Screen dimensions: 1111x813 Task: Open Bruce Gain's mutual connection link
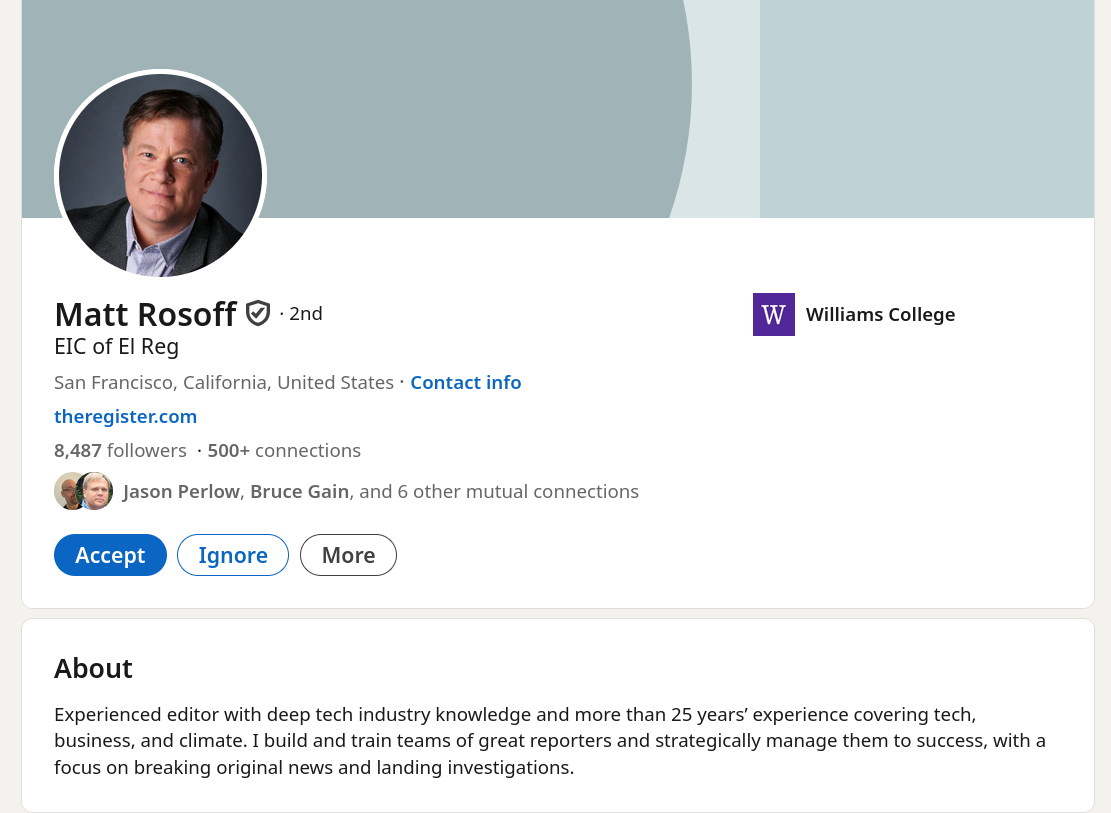[299, 491]
